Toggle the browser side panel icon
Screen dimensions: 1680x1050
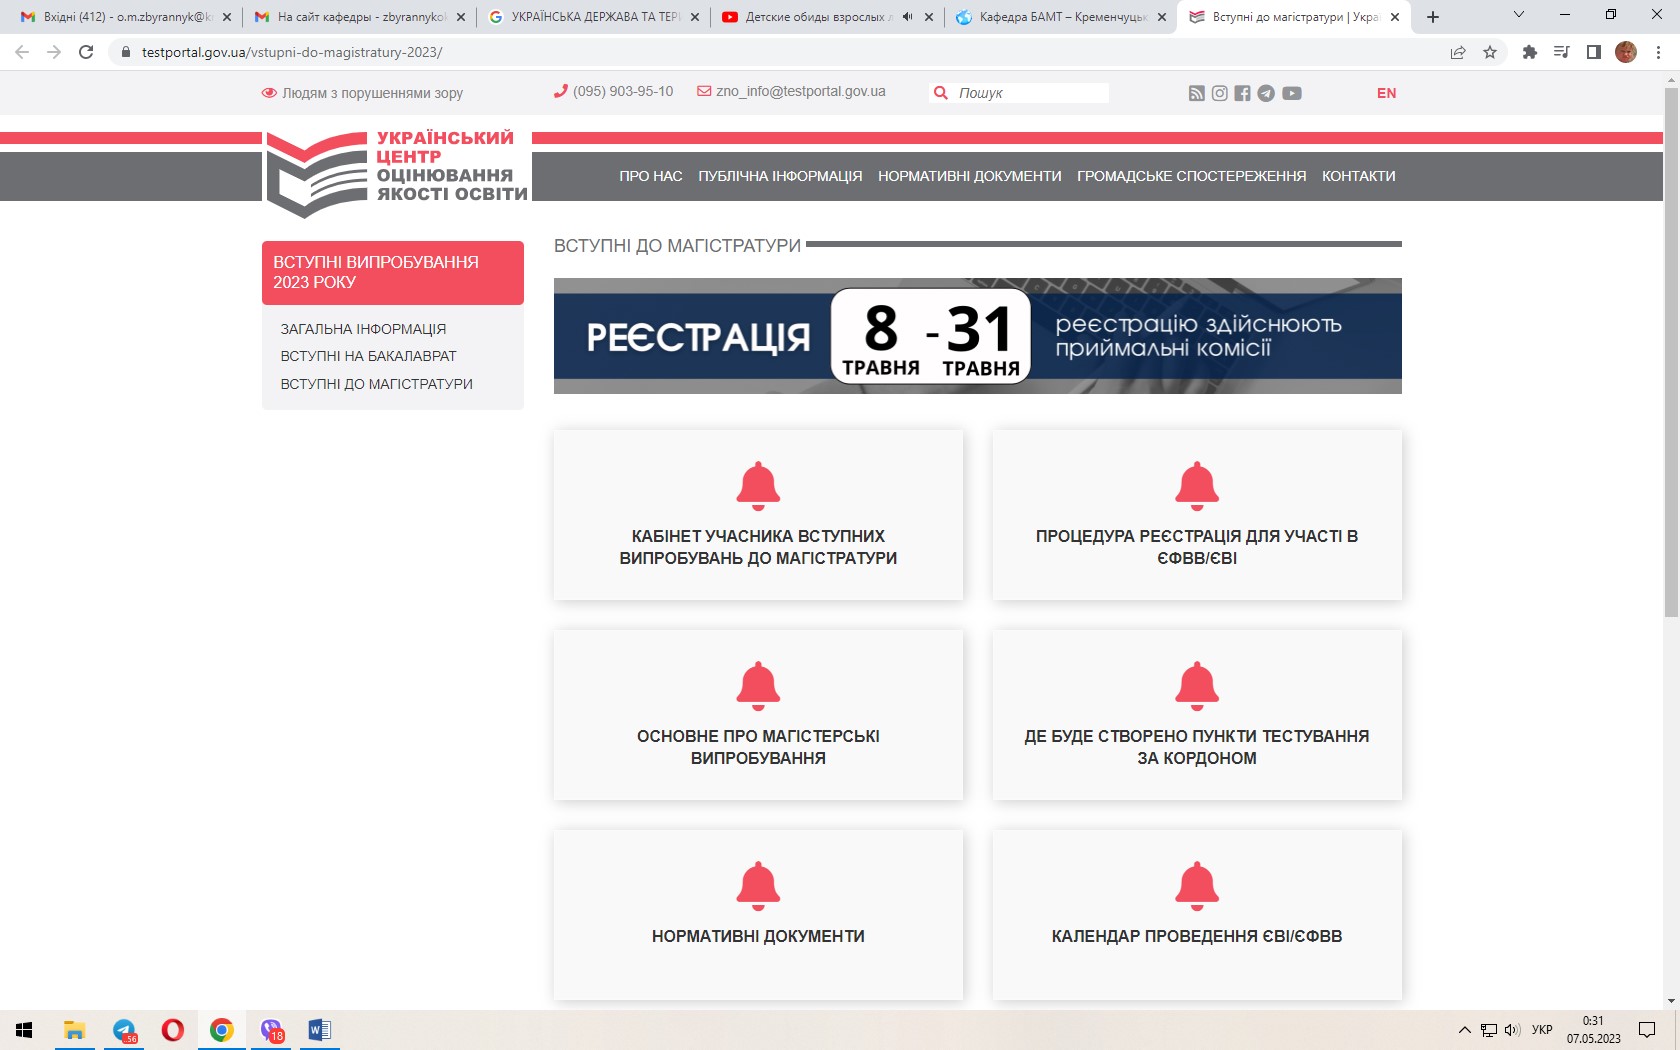[x=1594, y=52]
